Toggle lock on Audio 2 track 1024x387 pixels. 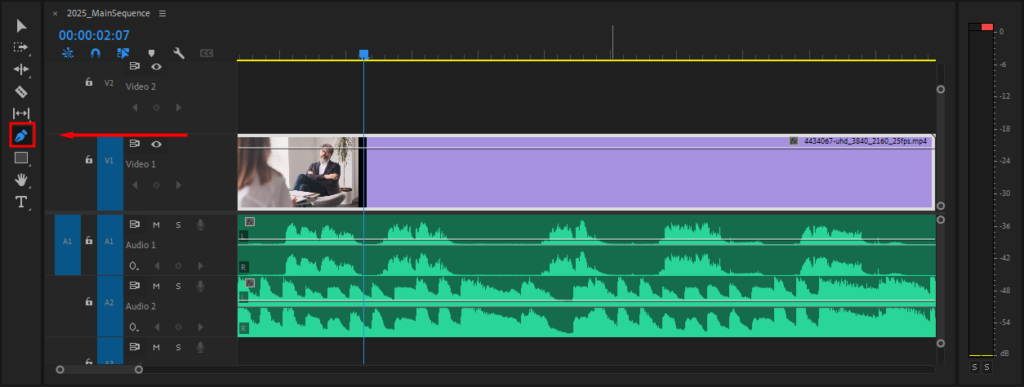pos(89,302)
